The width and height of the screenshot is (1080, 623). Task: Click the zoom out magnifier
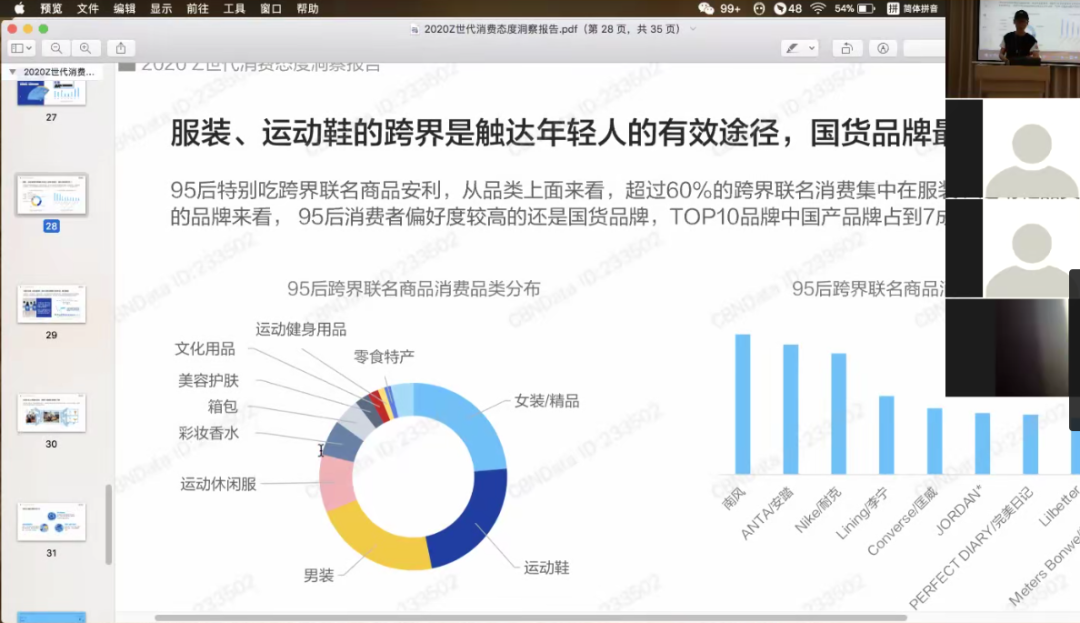pos(56,48)
